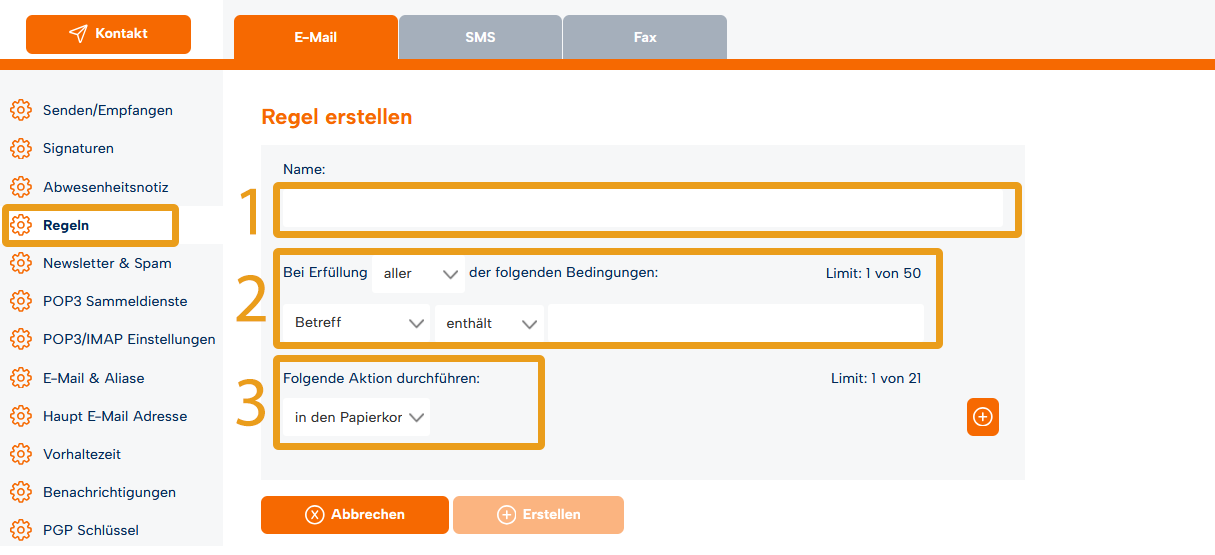Open the Kontakt button at top left
This screenshot has height=555, width=1215.
[x=108, y=34]
